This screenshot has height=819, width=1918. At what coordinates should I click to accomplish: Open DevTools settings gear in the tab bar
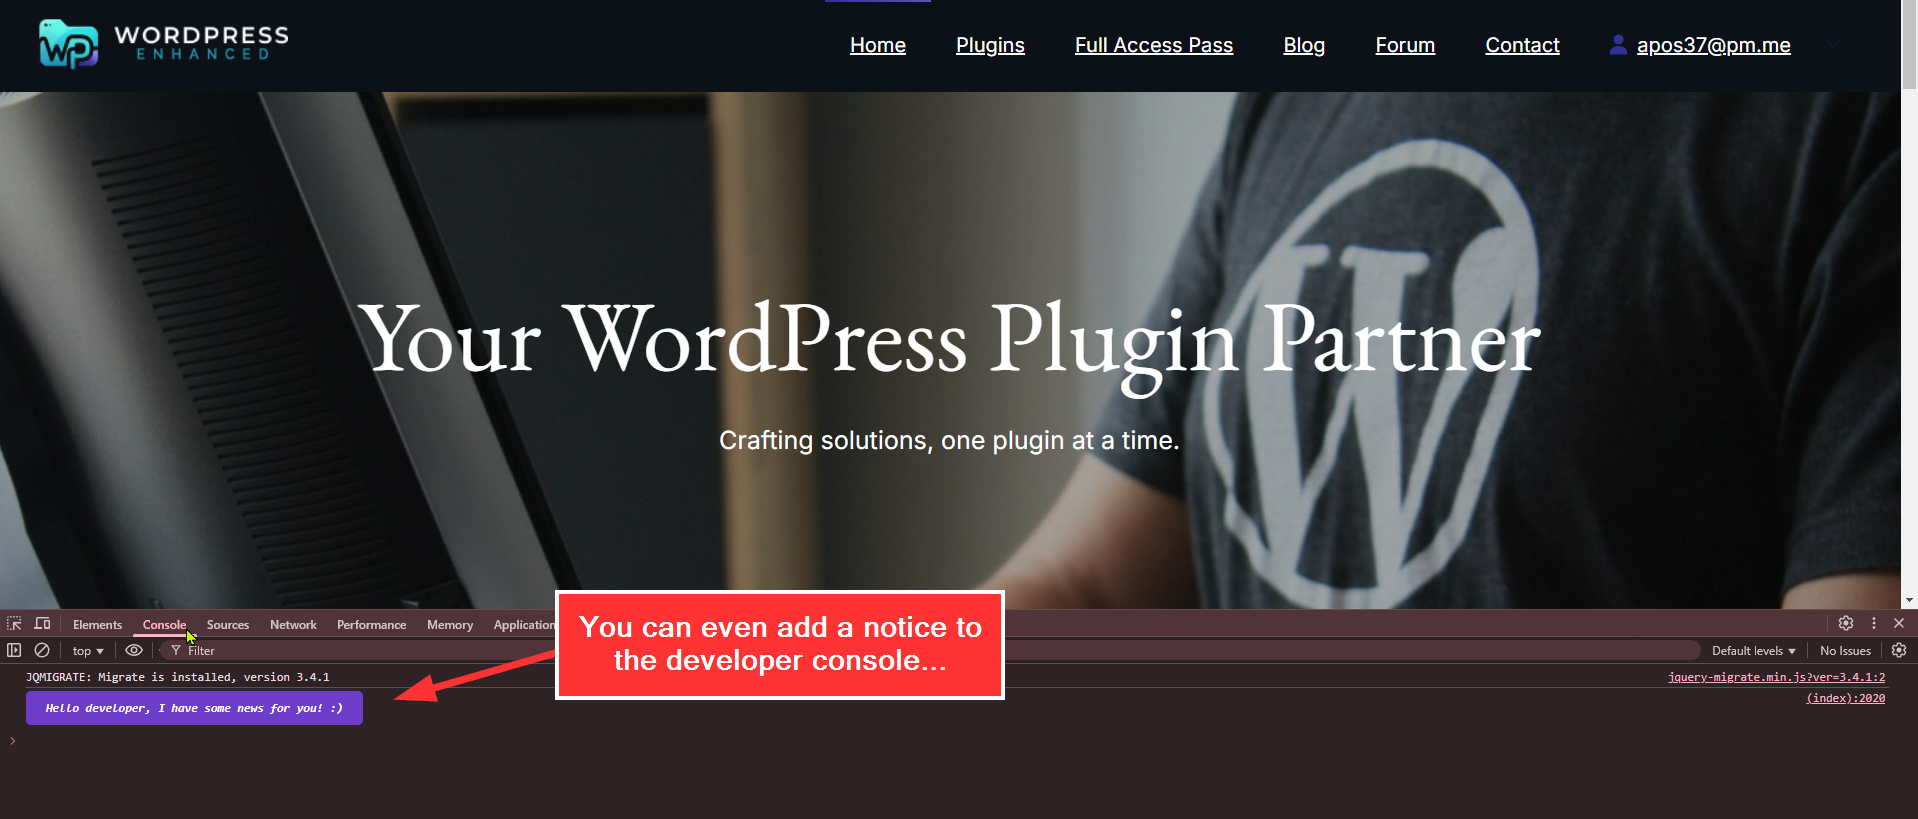[x=1846, y=623]
